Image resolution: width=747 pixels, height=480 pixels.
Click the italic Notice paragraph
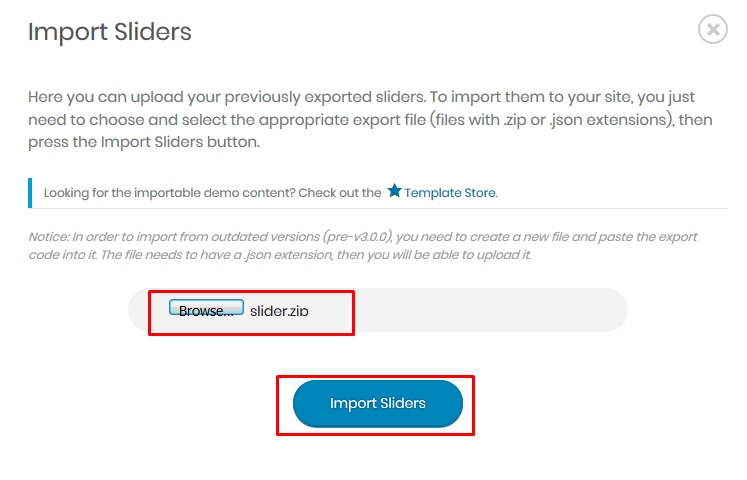pos(363,246)
